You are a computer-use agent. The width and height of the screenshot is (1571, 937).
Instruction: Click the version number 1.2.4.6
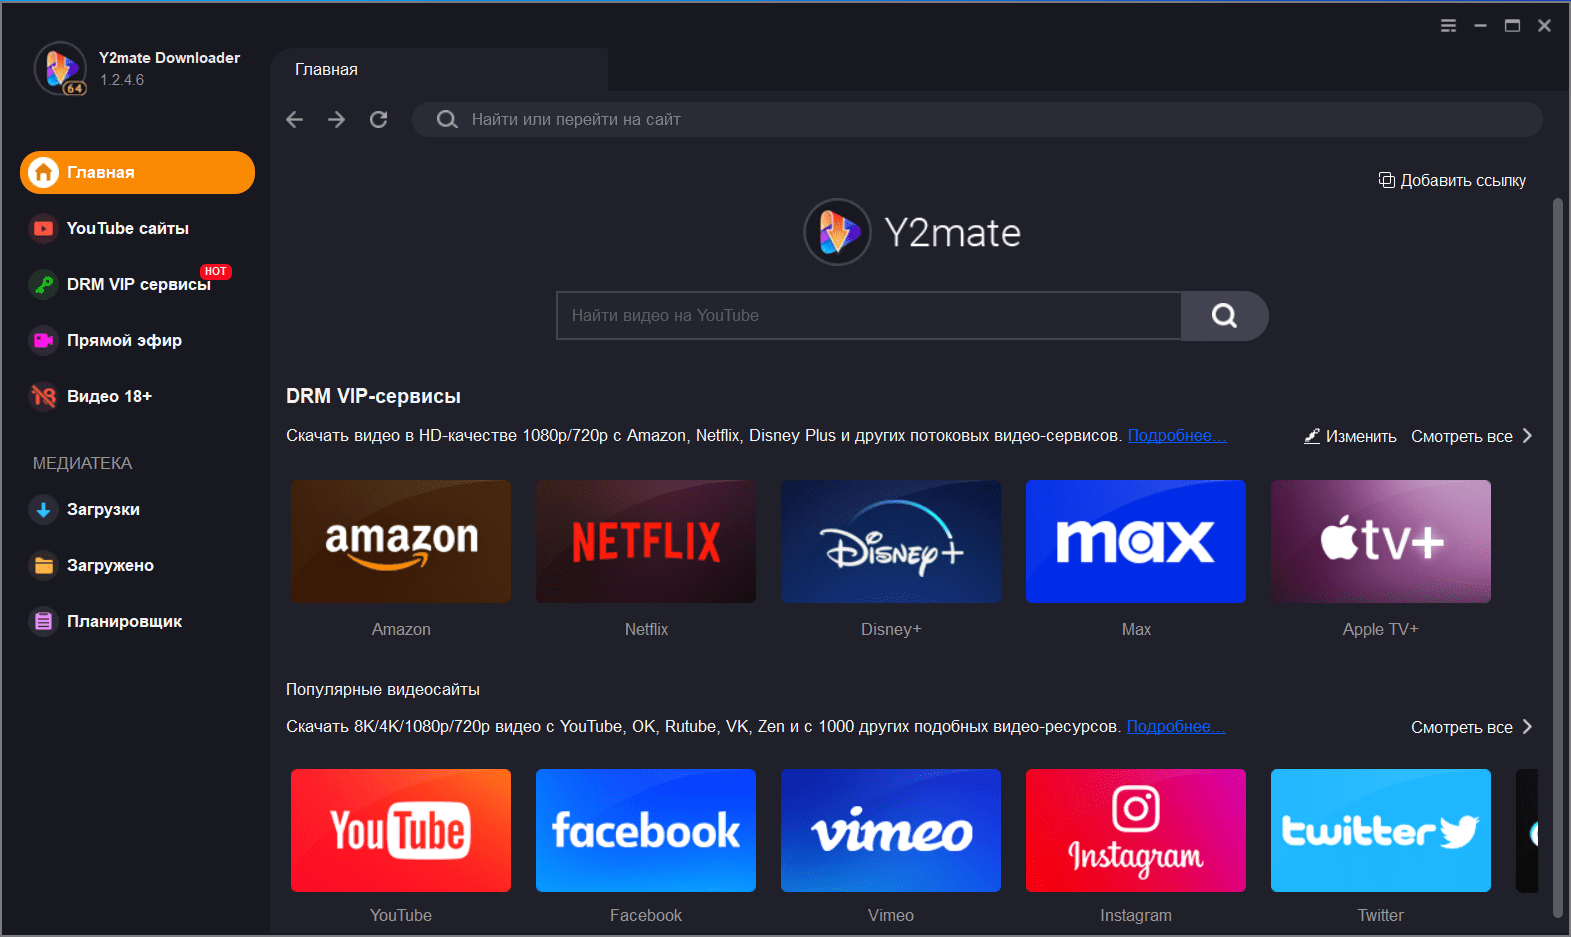(x=122, y=80)
